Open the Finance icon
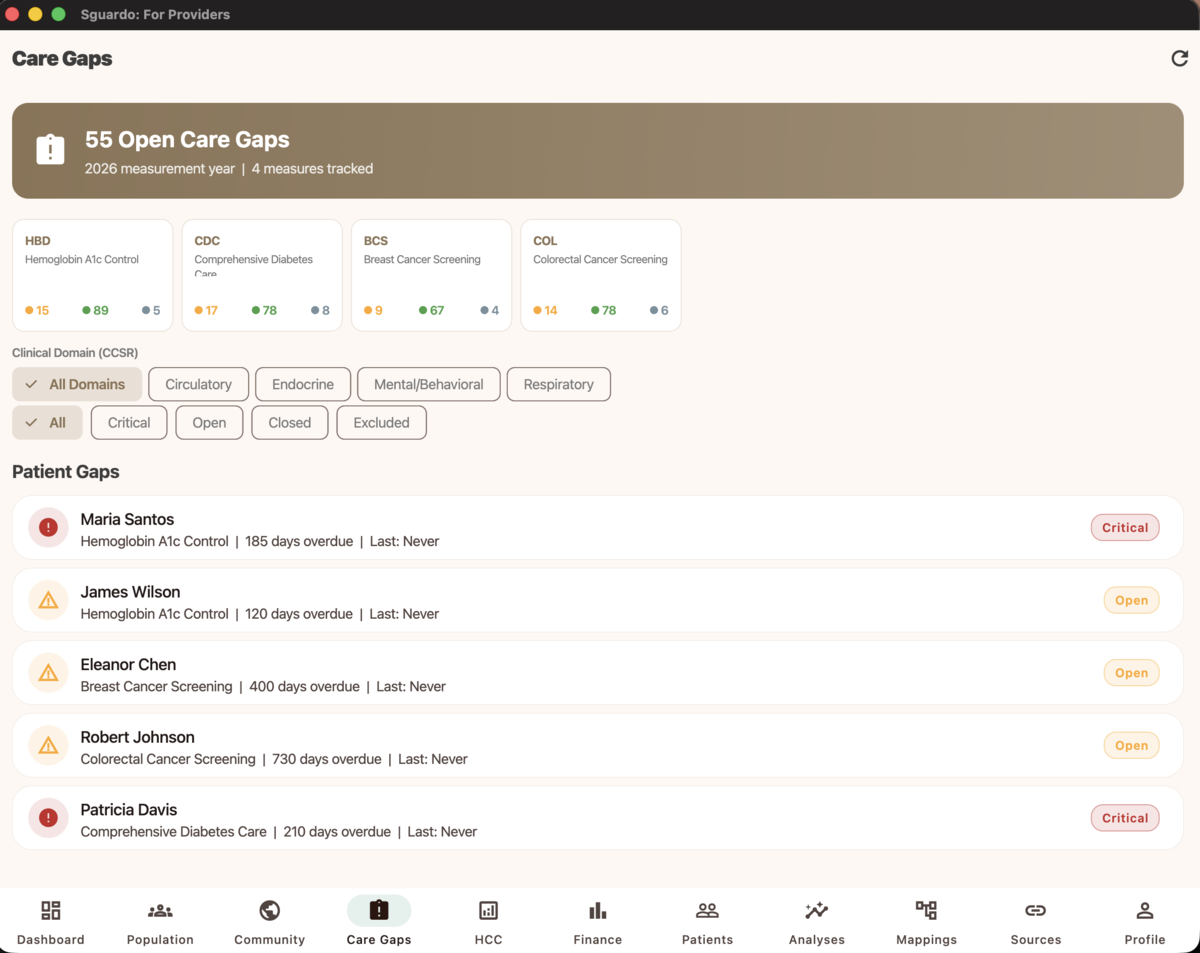 click(x=597, y=911)
